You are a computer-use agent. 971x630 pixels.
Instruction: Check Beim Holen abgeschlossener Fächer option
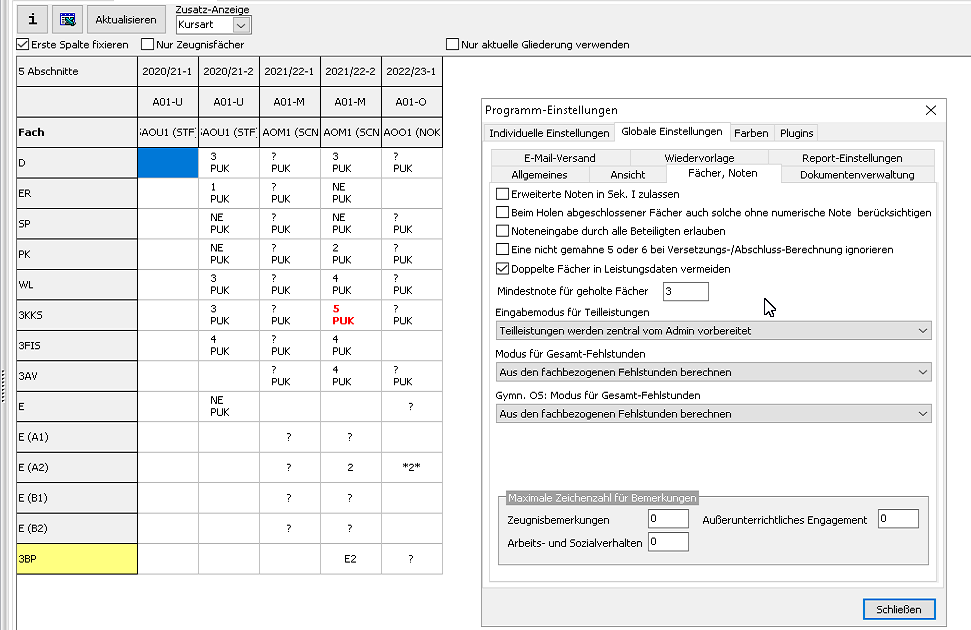click(502, 212)
